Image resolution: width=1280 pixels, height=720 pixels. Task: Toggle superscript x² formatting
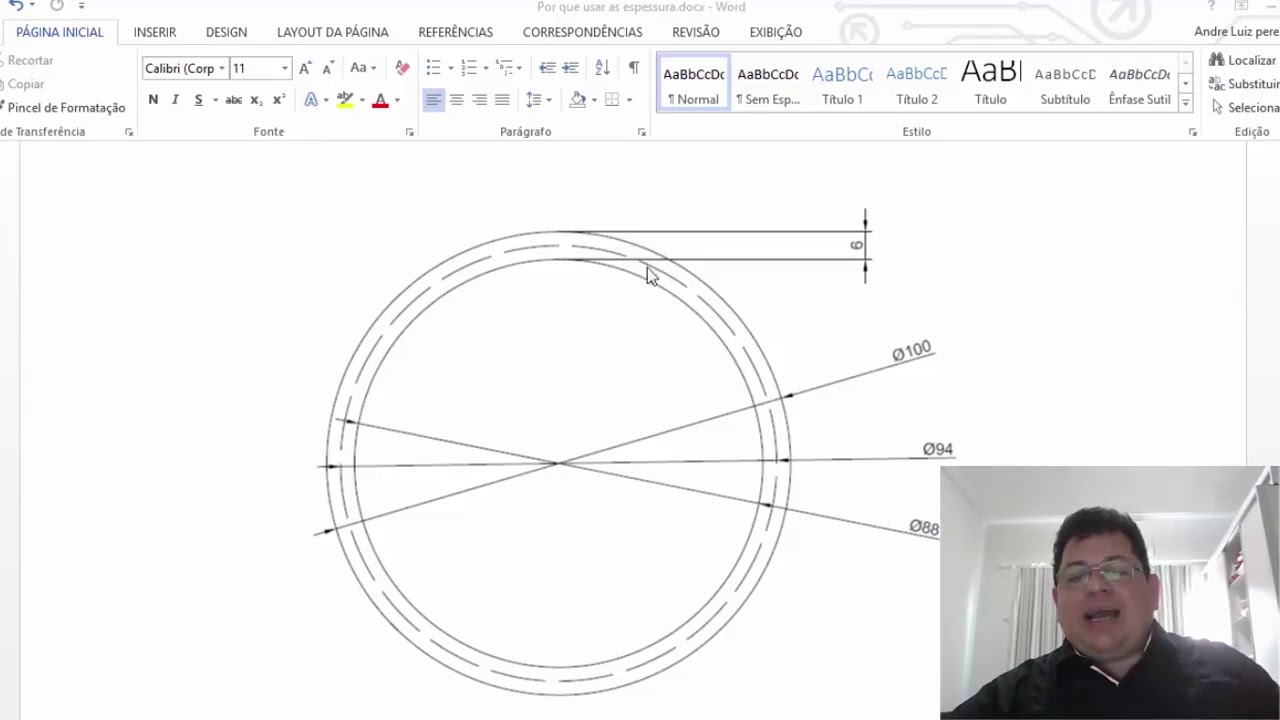tap(279, 99)
